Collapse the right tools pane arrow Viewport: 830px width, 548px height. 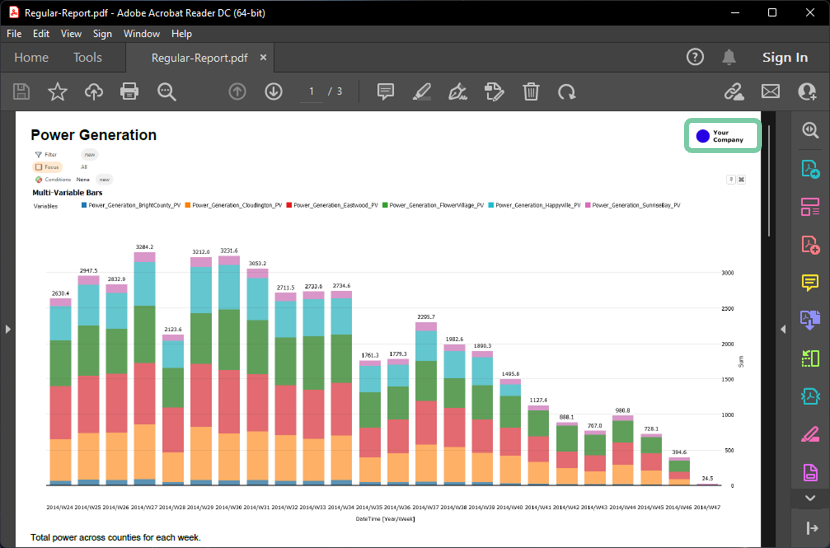coord(783,328)
